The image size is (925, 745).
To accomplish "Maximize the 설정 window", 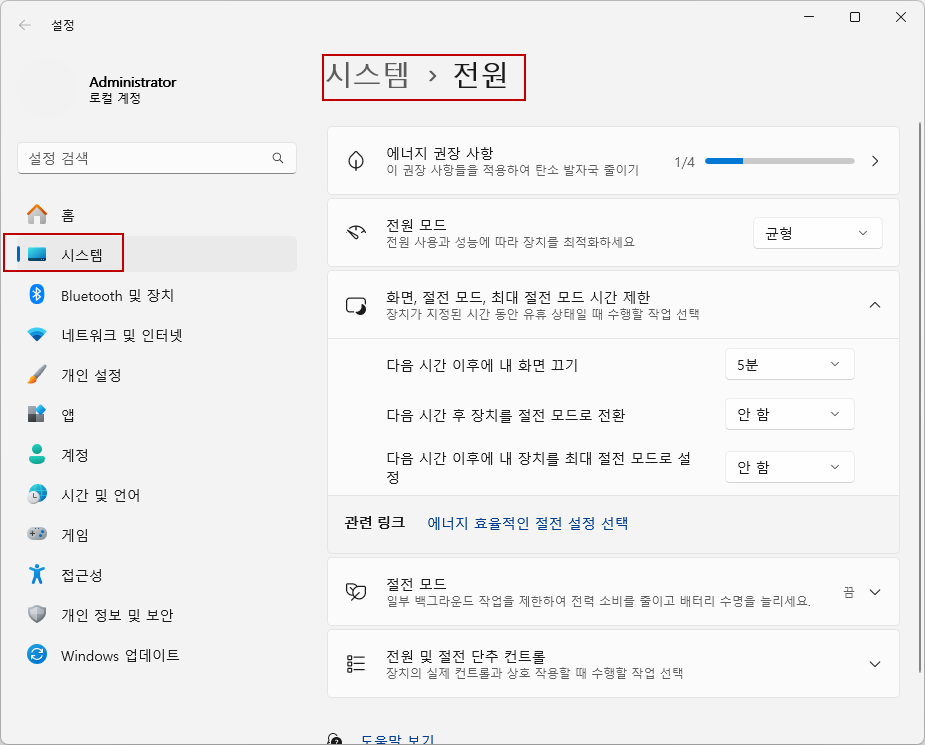I will point(854,17).
